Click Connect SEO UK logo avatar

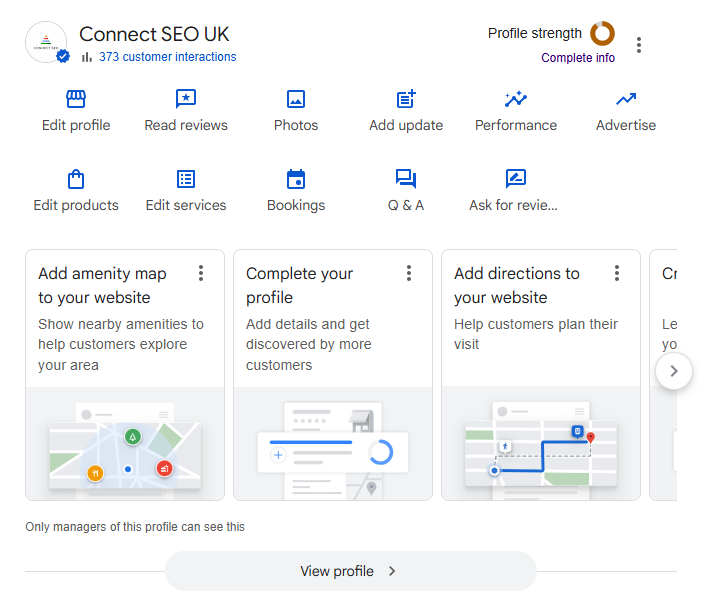tap(46, 42)
